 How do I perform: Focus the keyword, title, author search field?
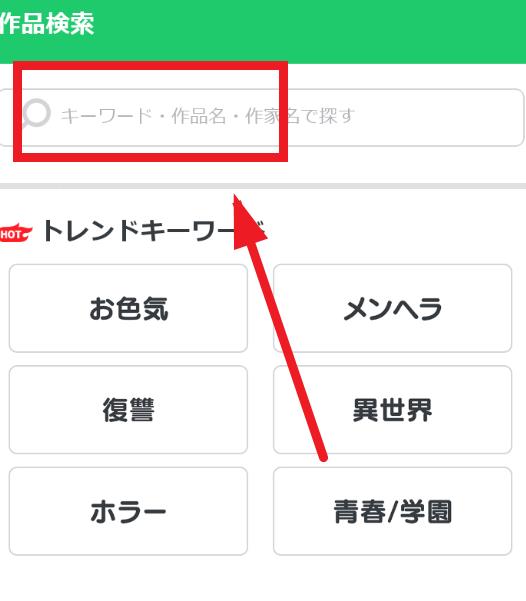click(261, 117)
